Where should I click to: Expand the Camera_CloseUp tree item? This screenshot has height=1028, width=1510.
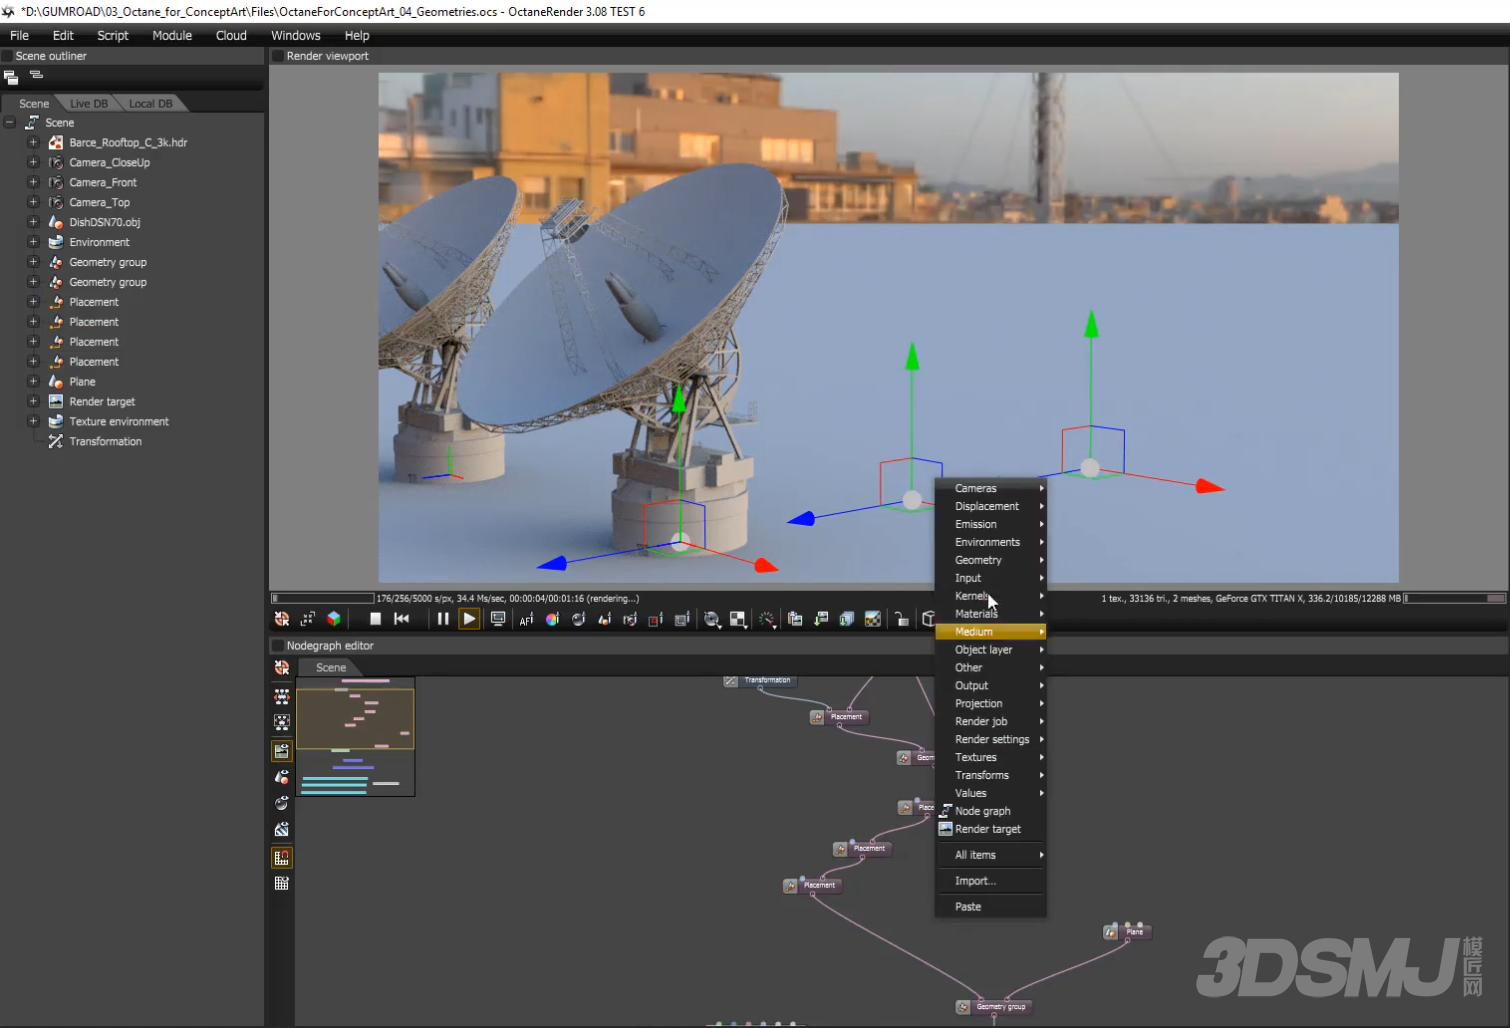tap(33, 162)
